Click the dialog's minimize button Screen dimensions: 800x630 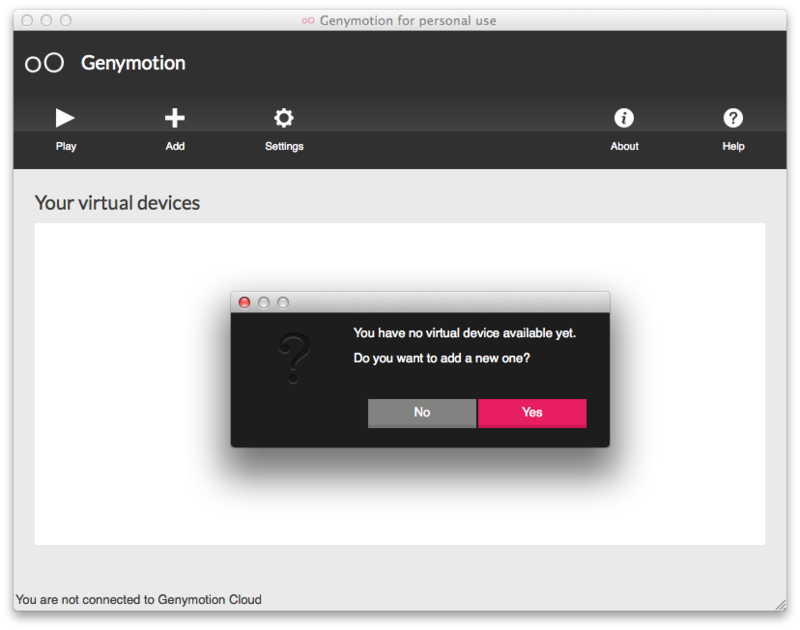[x=263, y=303]
